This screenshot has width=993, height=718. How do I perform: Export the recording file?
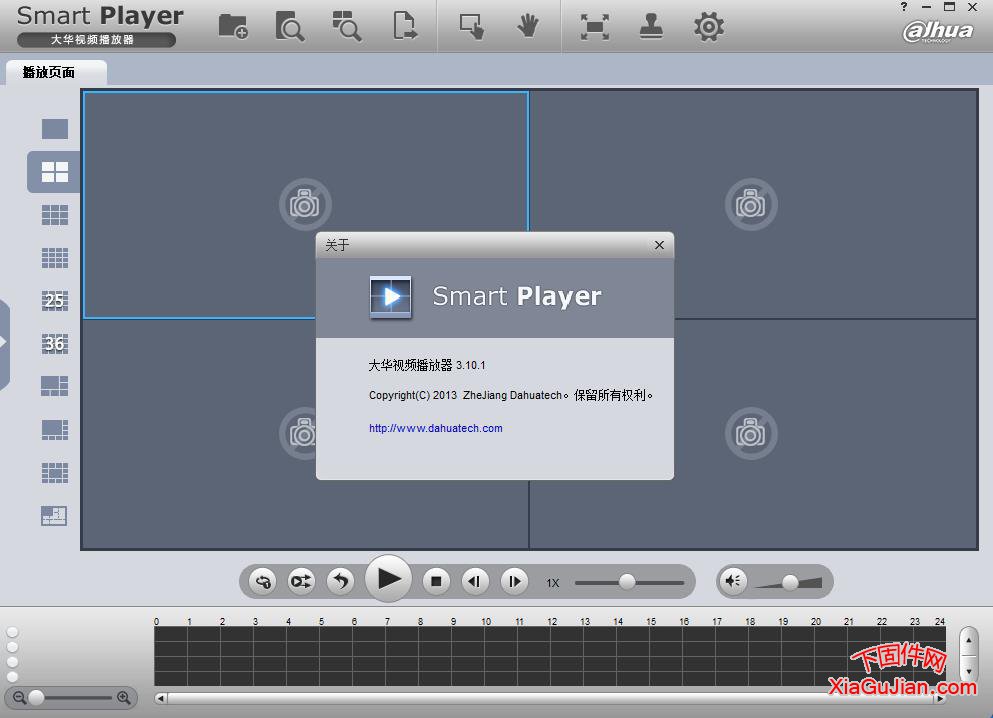[405, 27]
